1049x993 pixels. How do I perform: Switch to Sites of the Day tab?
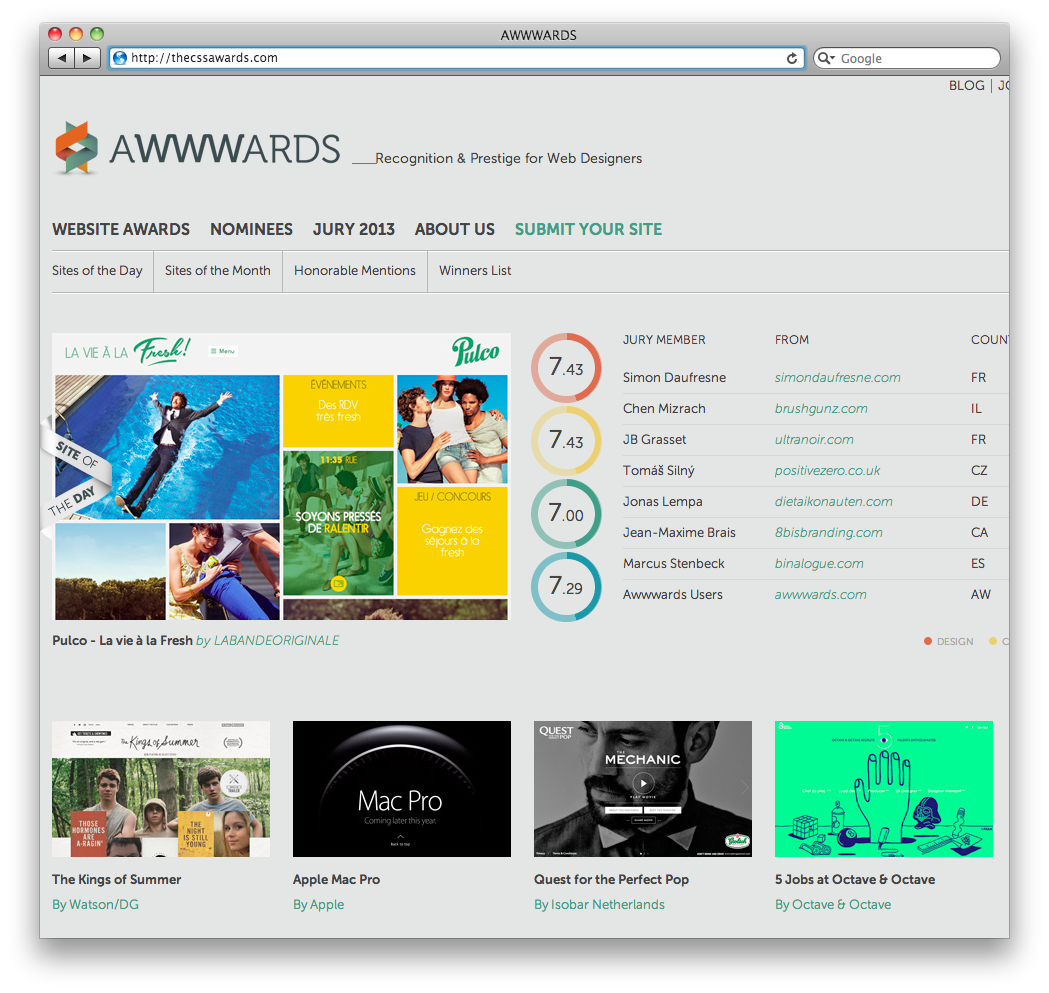tap(97, 271)
